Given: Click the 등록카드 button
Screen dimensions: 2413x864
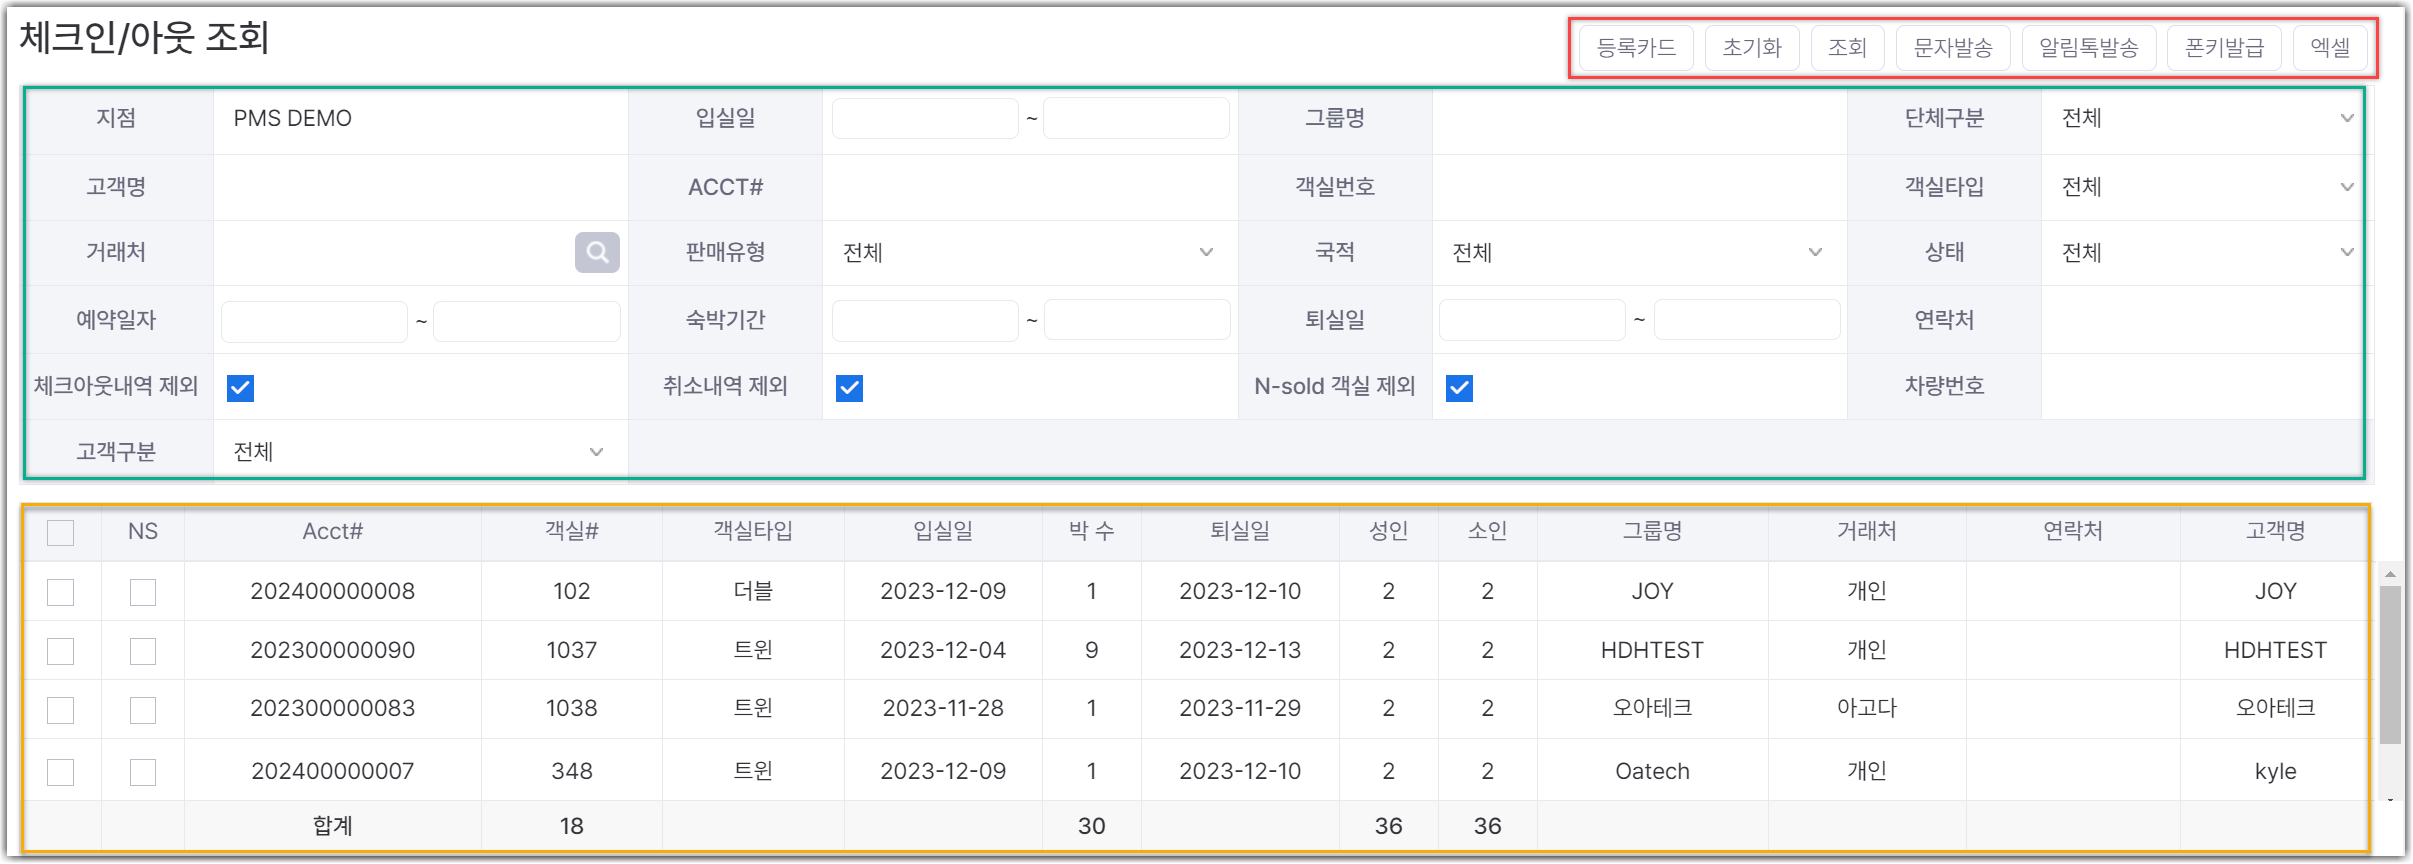Looking at the screenshot, I should (1636, 48).
